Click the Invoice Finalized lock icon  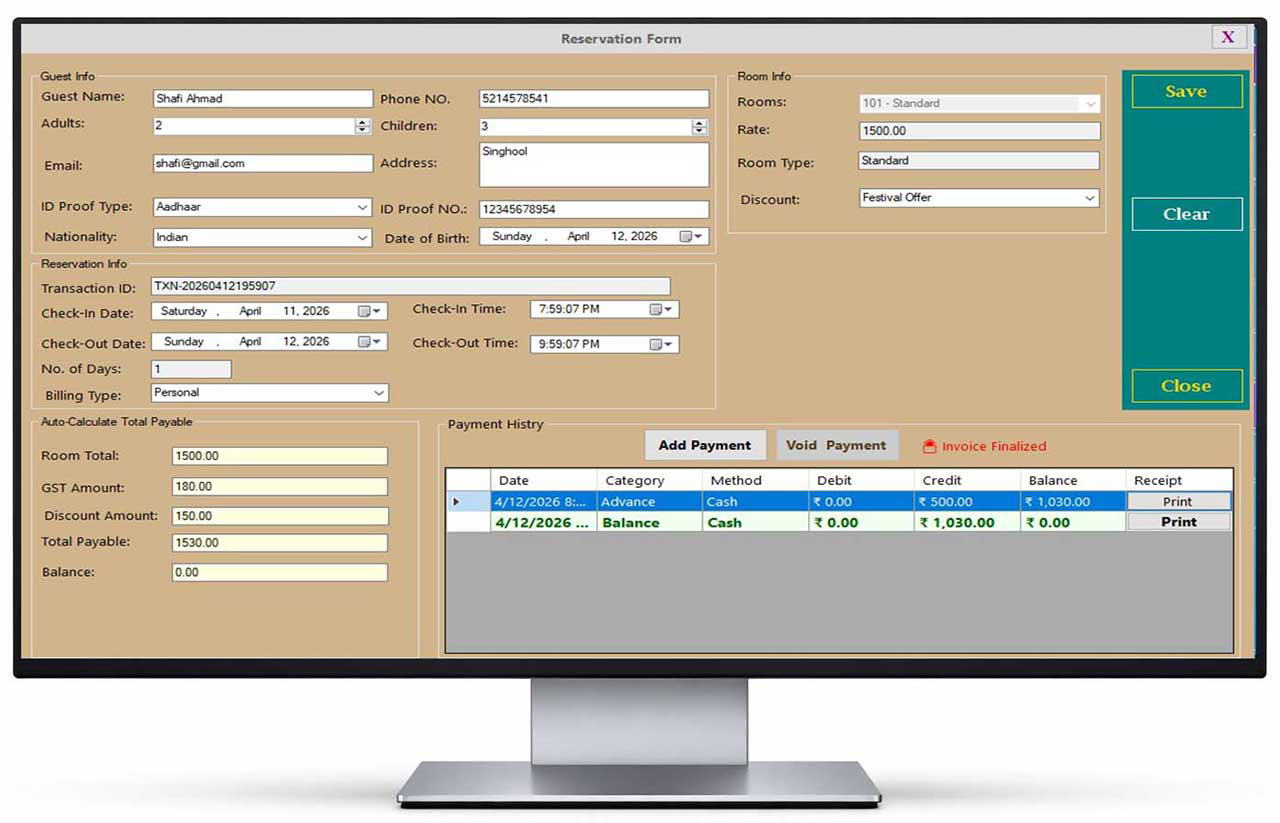[x=929, y=446]
